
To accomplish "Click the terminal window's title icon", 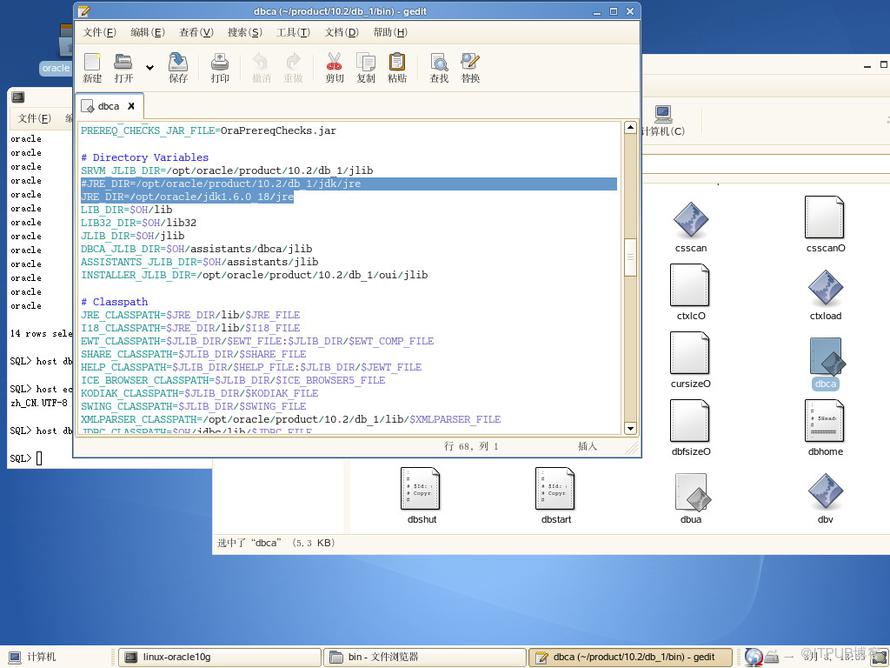I will point(18,97).
